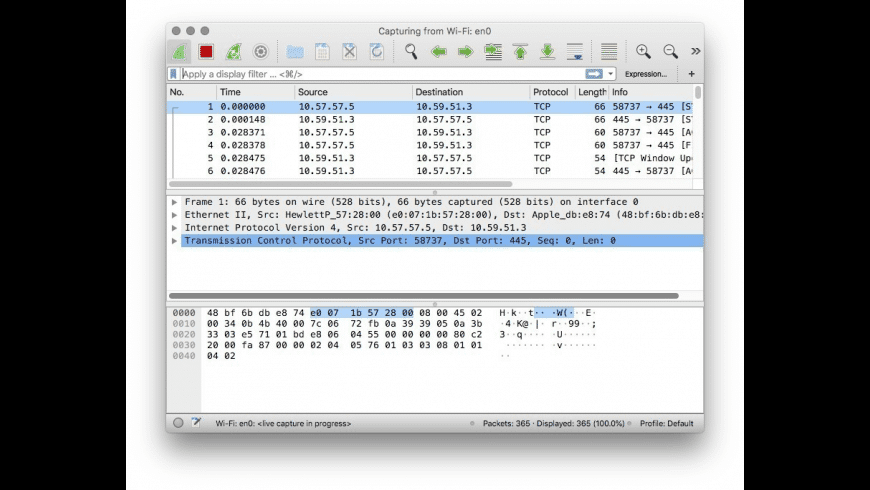The width and height of the screenshot is (870, 490).
Task: Click hex offset 0030 row bytes
Action: pyautogui.click(x=345, y=345)
